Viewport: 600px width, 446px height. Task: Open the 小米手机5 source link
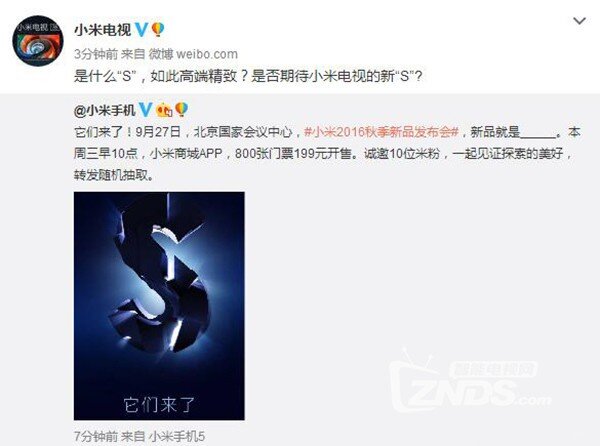pos(177,436)
